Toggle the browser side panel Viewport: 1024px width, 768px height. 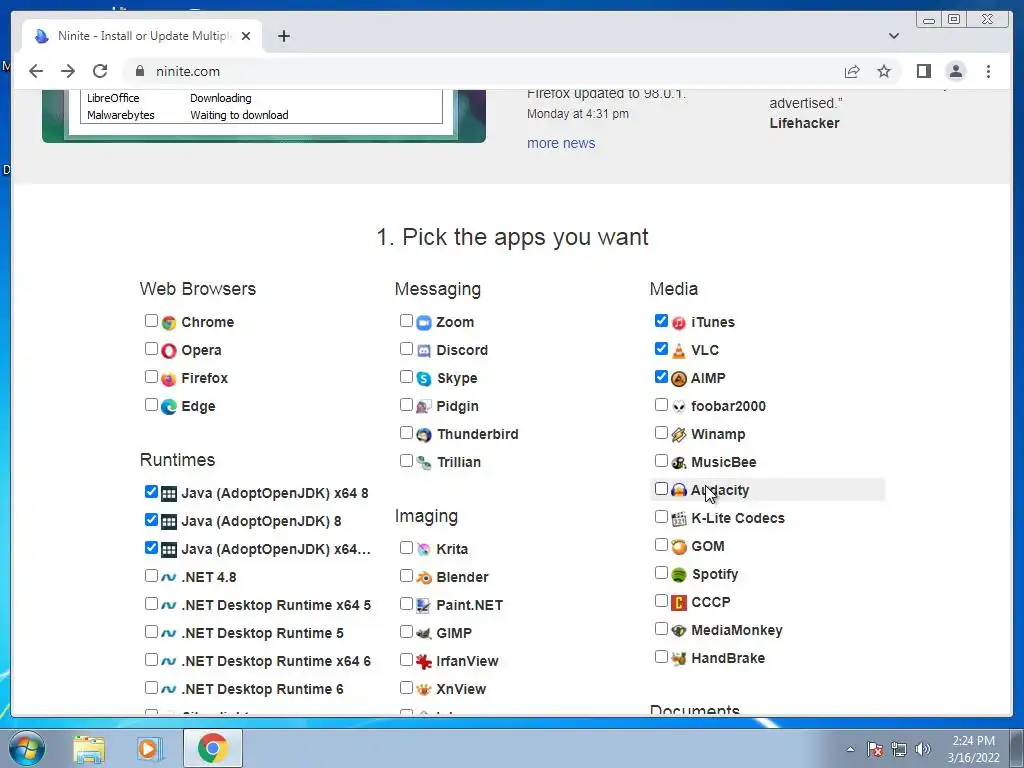pos(923,71)
